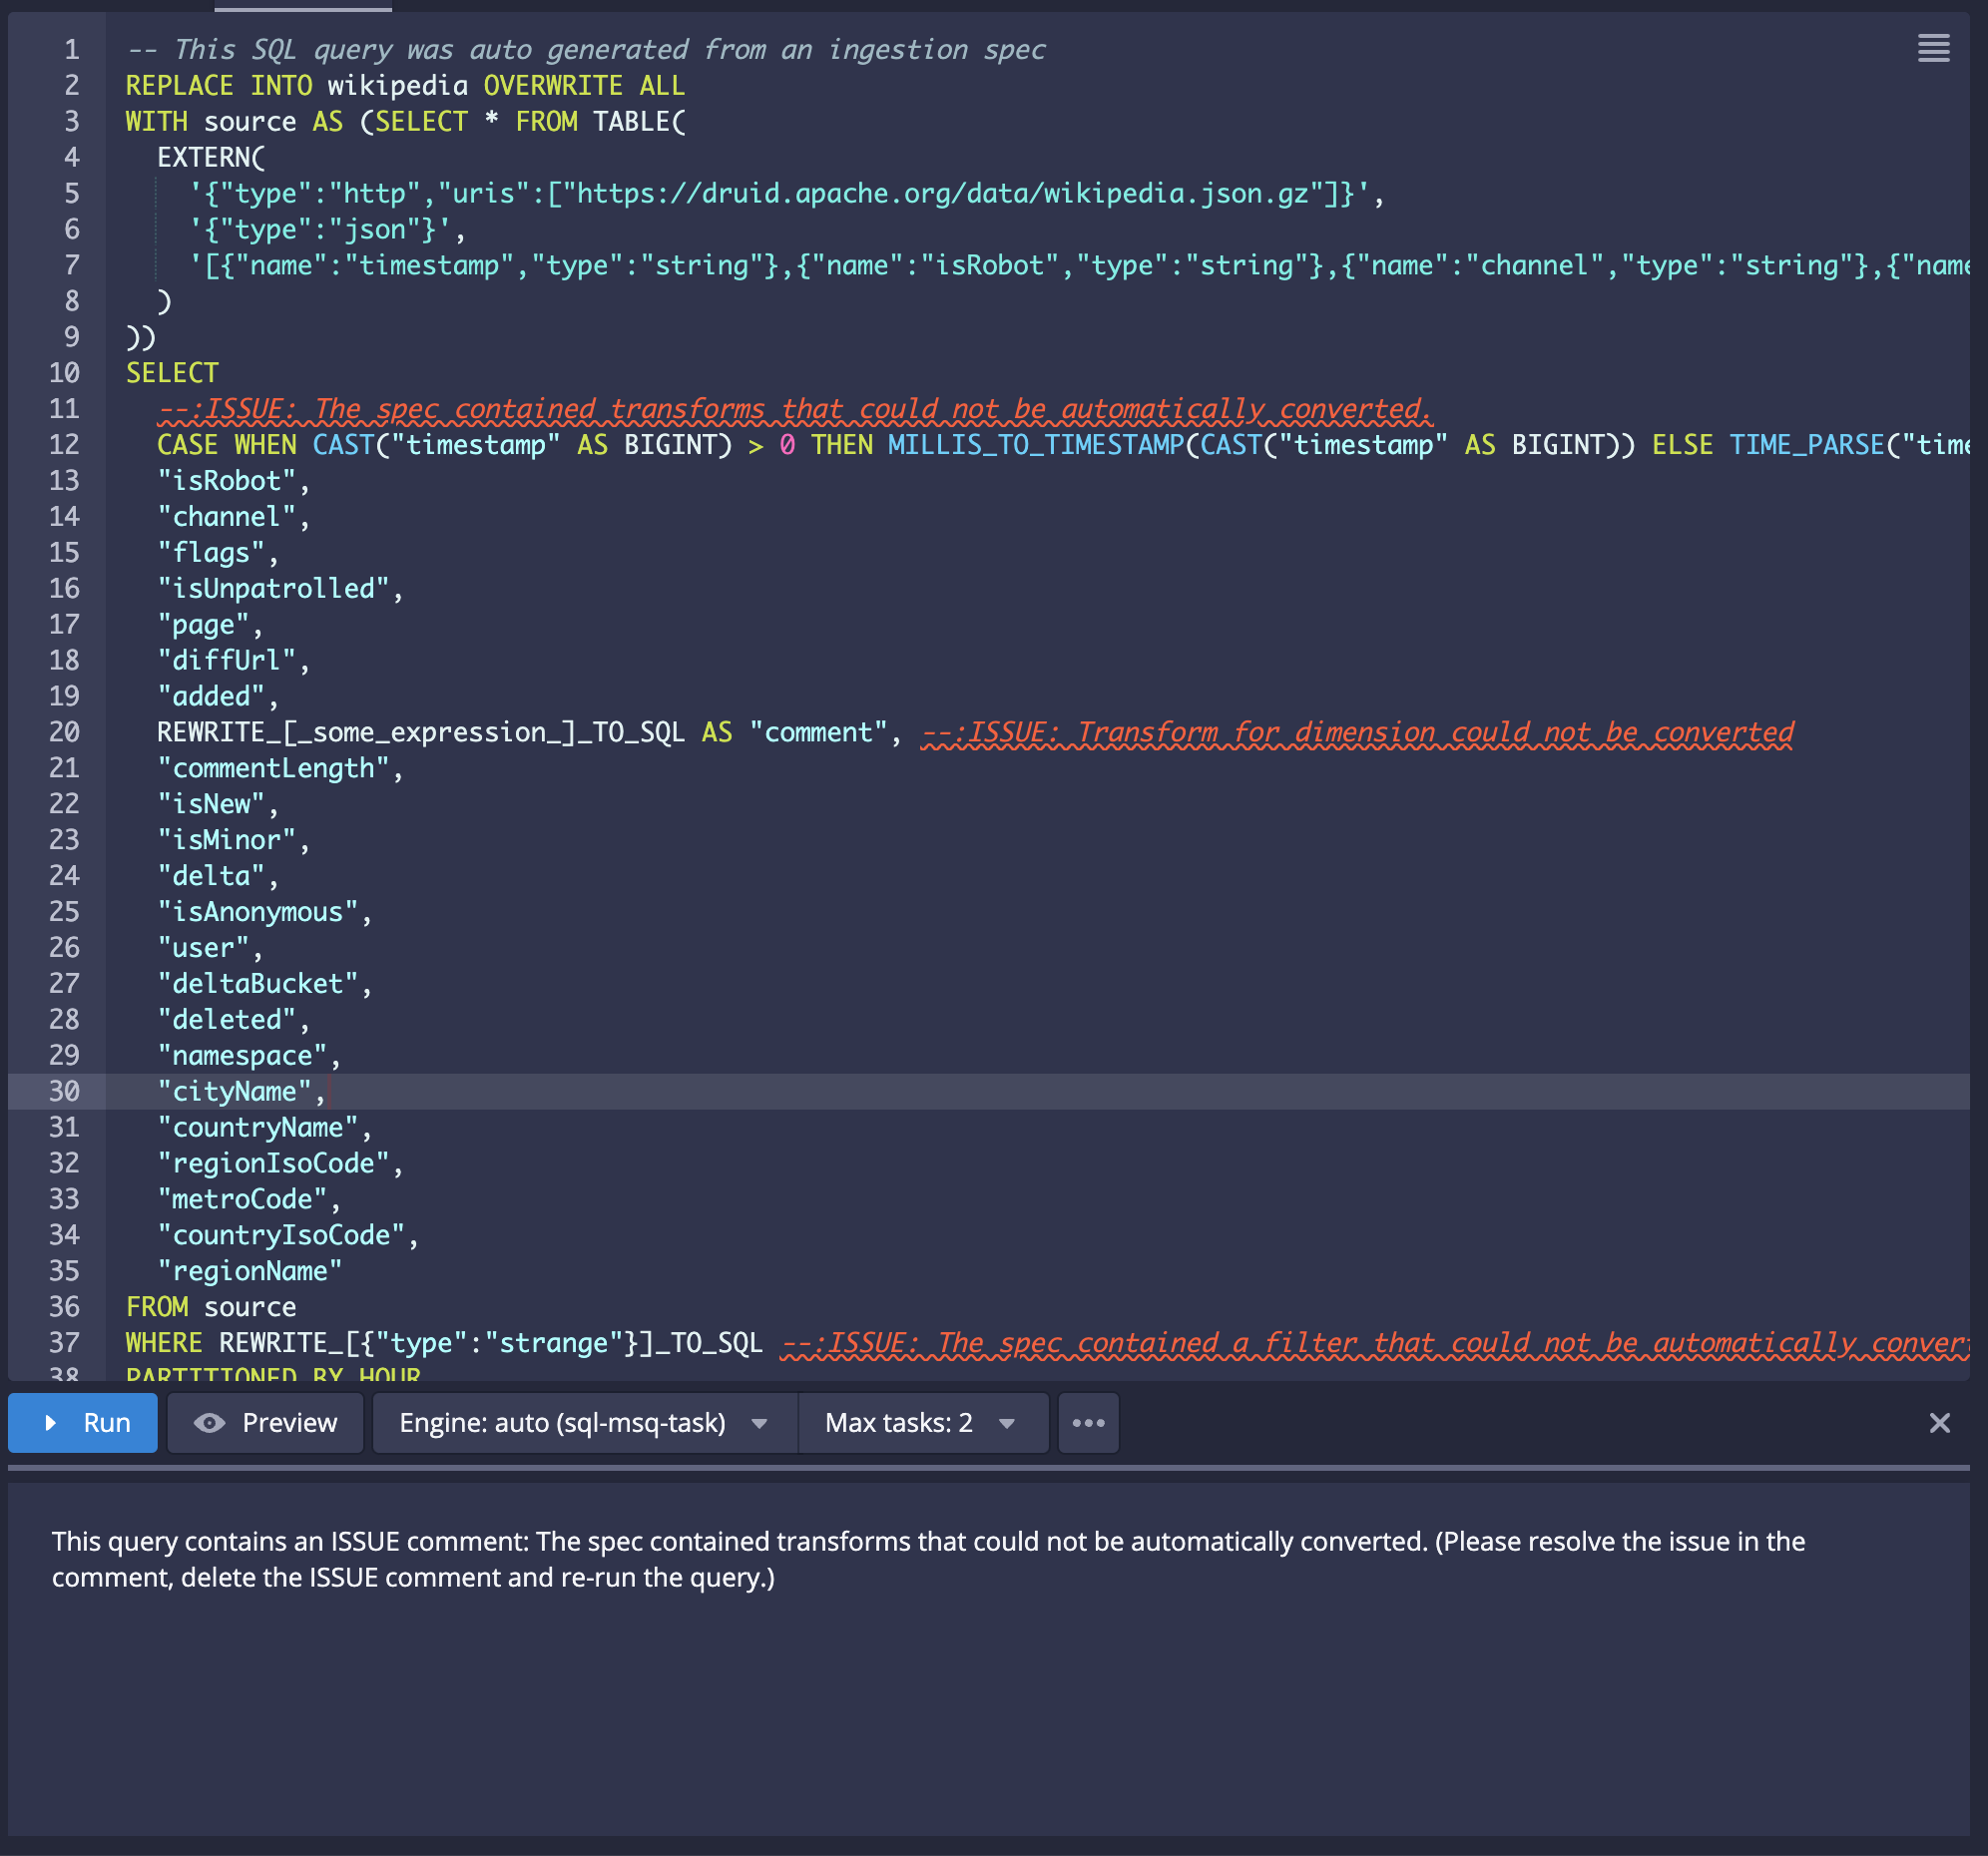Screen dimensions: 1988x1856
Task: Click the dimension ISSUE comment on line 20
Action: pos(1356,732)
